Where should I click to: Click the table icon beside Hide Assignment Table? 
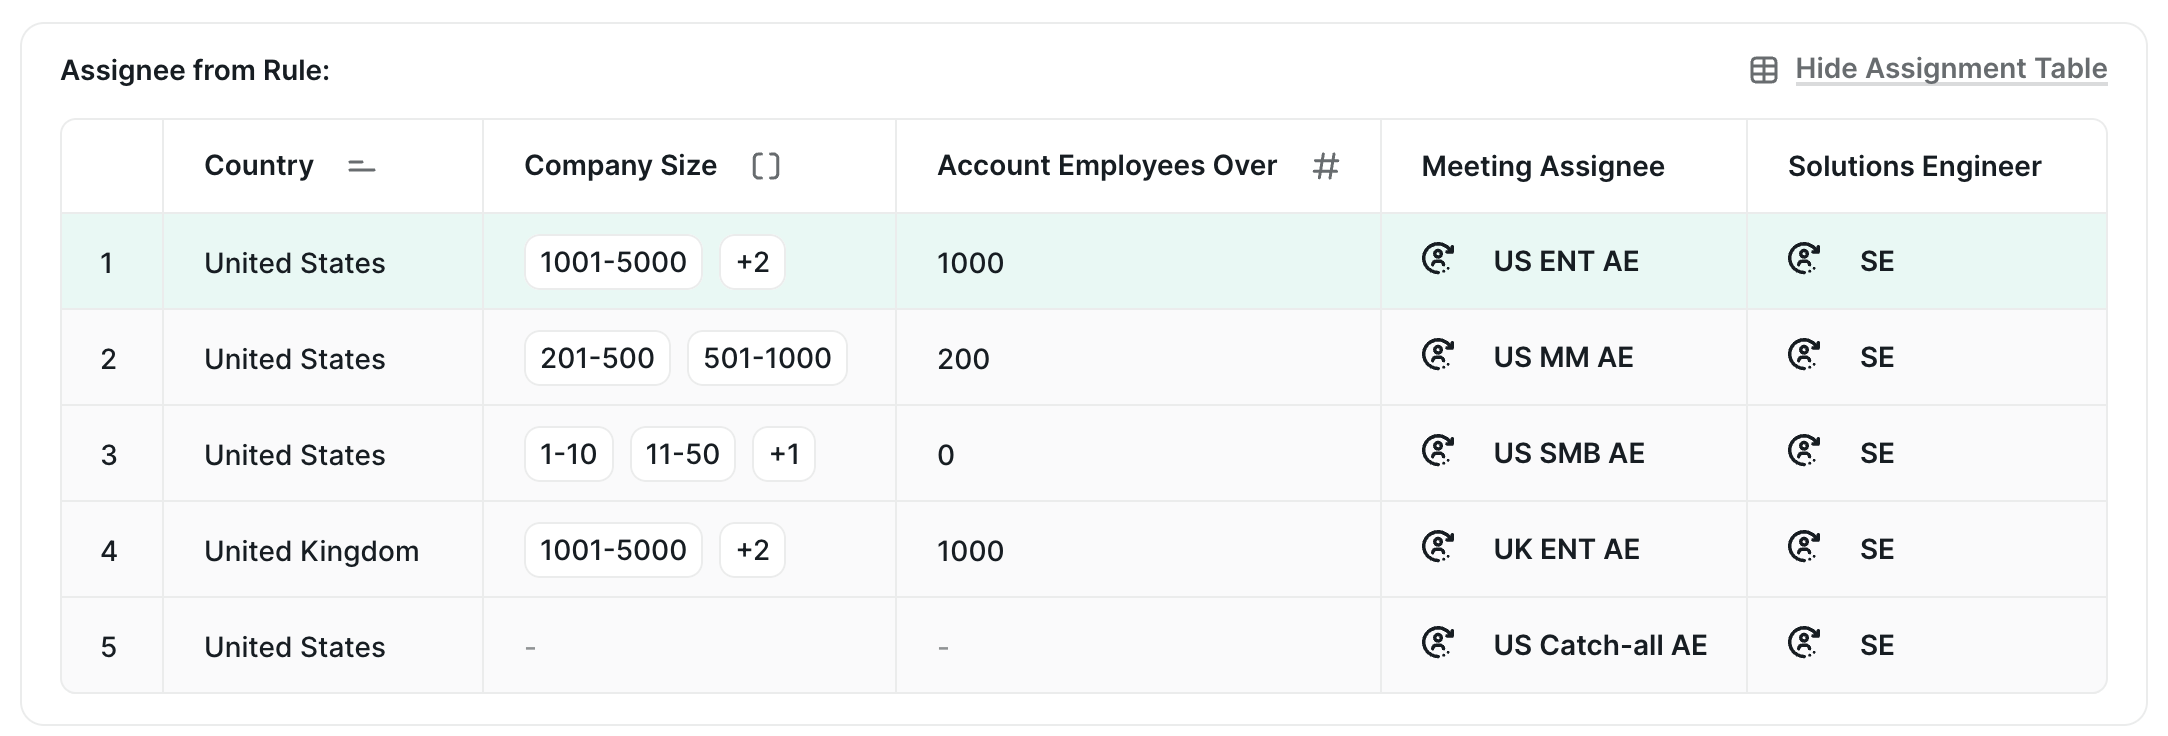click(1764, 70)
